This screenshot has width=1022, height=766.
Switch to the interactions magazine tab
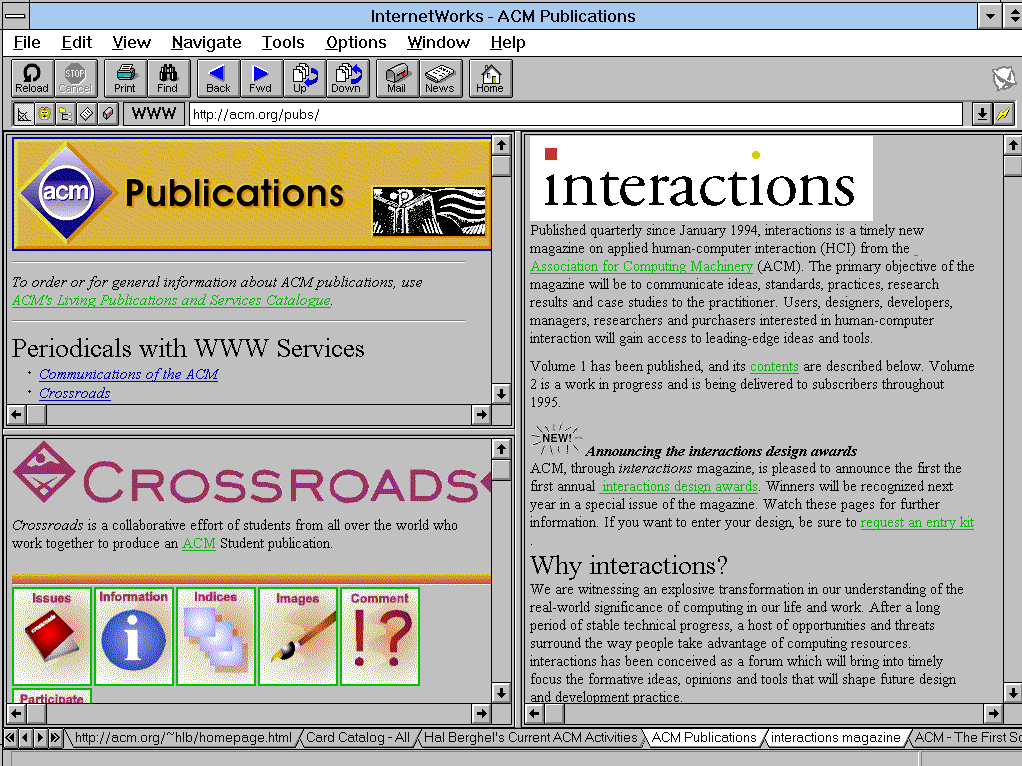(835, 737)
